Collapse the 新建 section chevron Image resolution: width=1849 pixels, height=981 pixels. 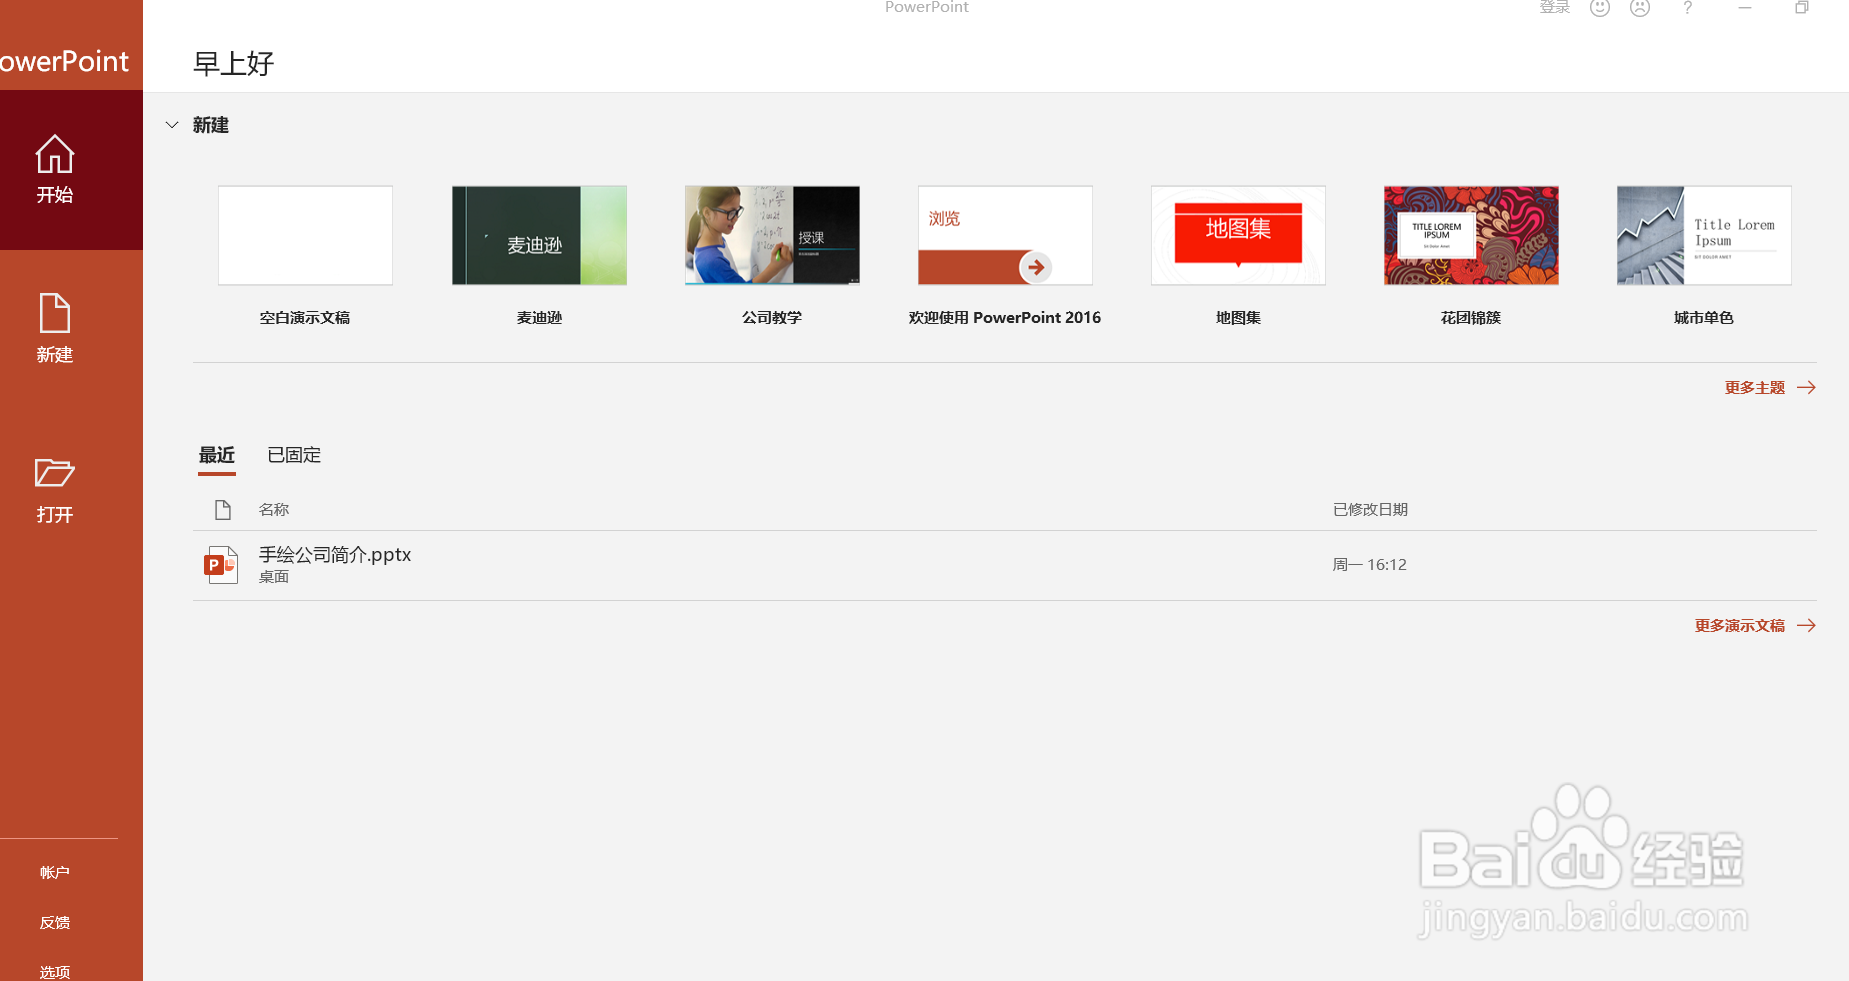pos(172,125)
